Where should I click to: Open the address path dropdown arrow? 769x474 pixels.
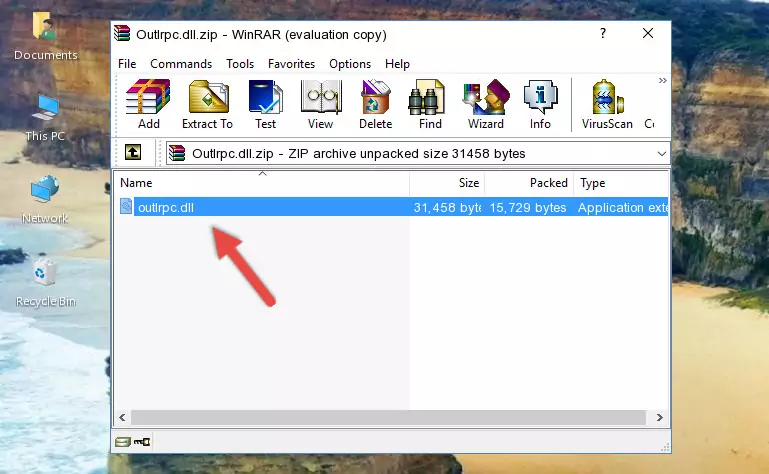[x=662, y=154]
